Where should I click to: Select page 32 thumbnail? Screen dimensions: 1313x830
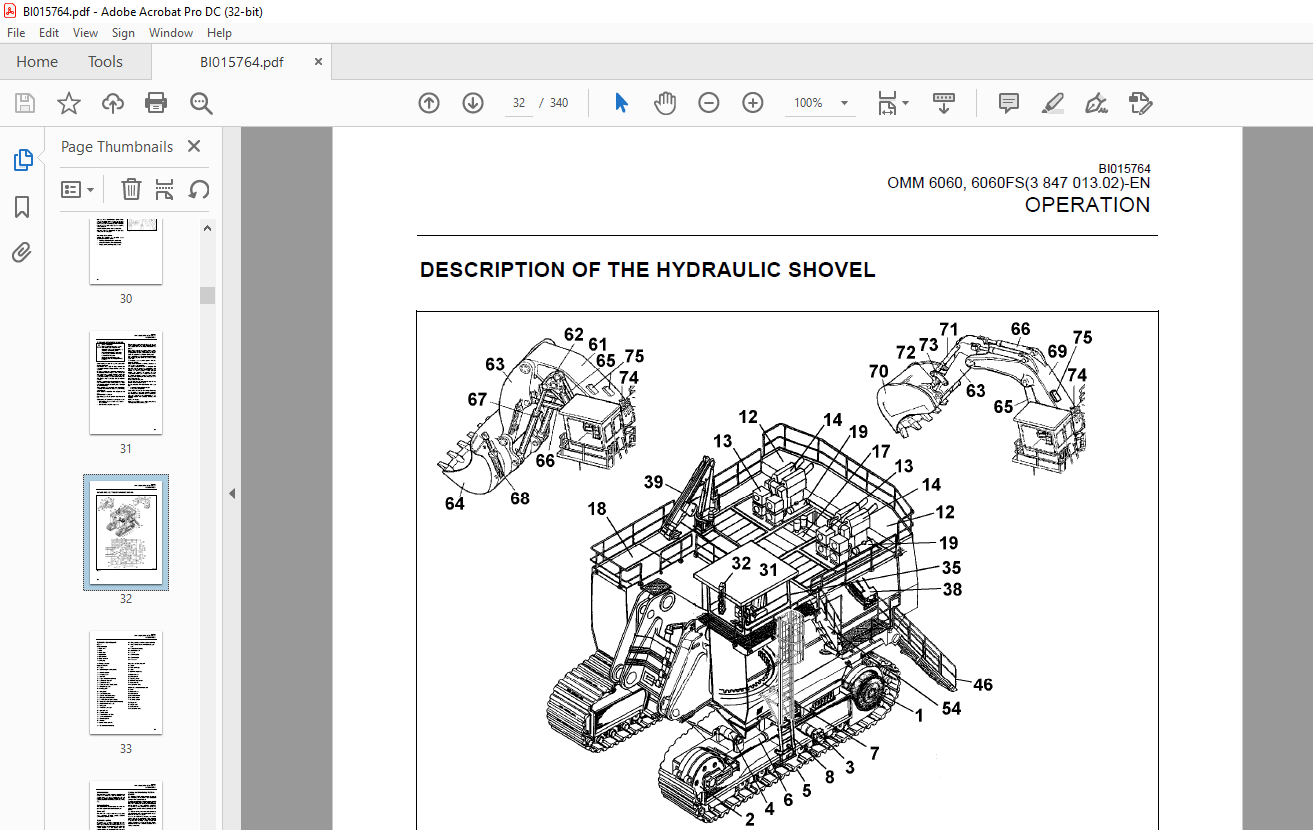coord(126,532)
